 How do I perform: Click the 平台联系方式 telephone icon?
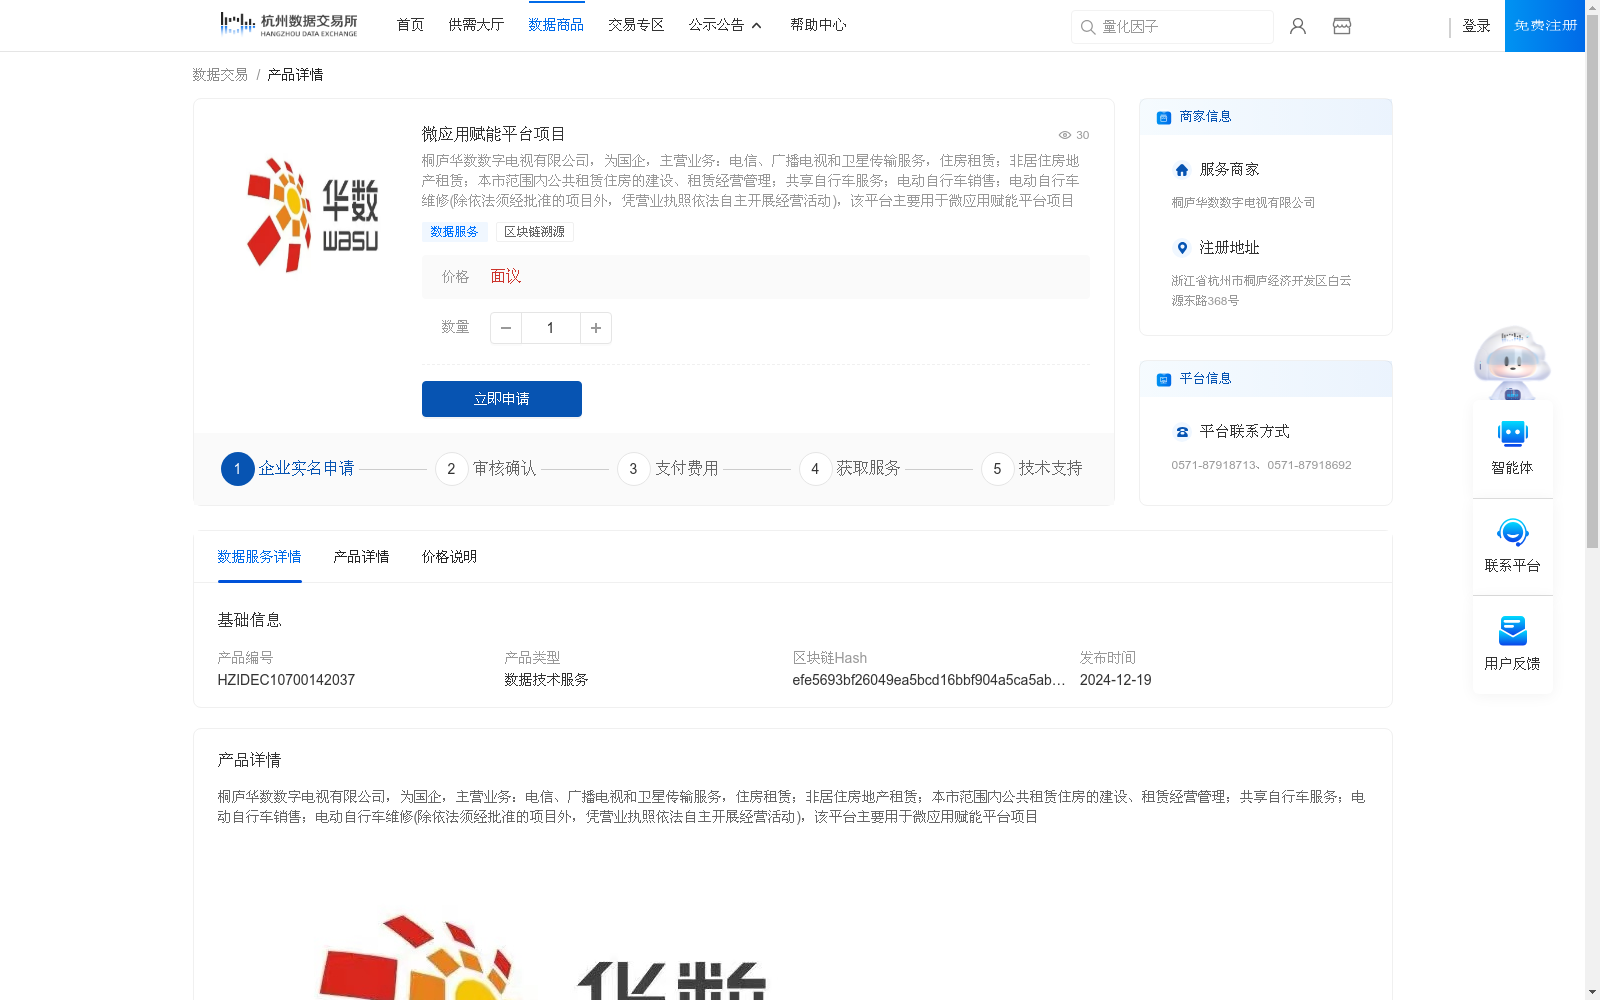click(1182, 432)
